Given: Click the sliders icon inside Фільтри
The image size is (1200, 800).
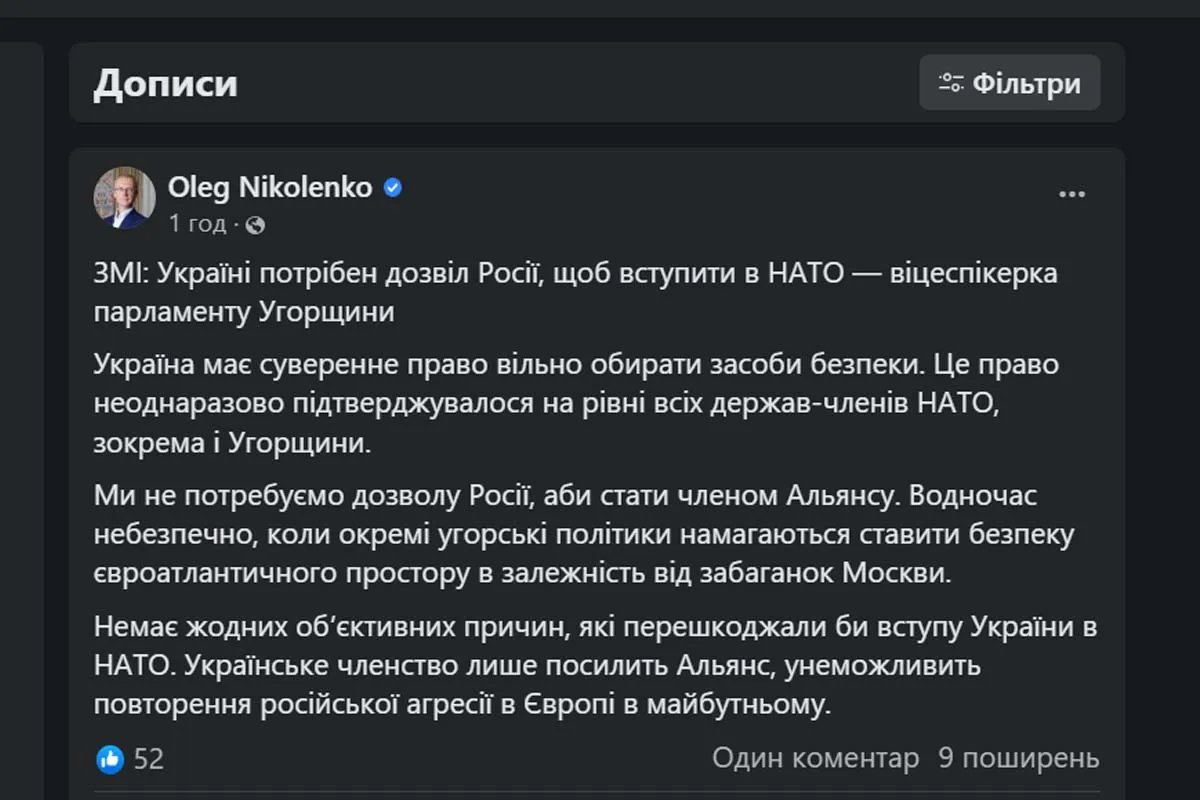Looking at the screenshot, I should coord(950,83).
